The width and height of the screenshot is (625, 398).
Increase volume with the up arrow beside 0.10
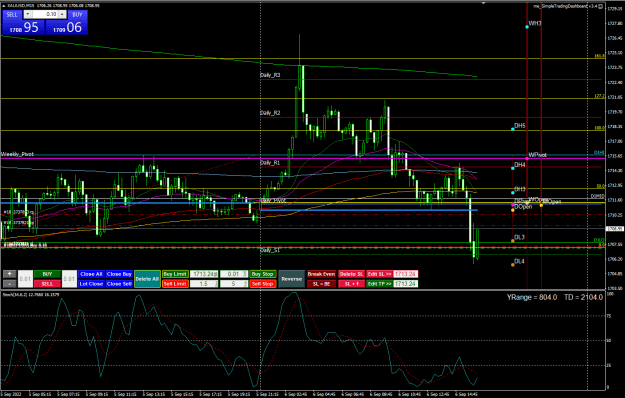pyautogui.click(x=62, y=15)
